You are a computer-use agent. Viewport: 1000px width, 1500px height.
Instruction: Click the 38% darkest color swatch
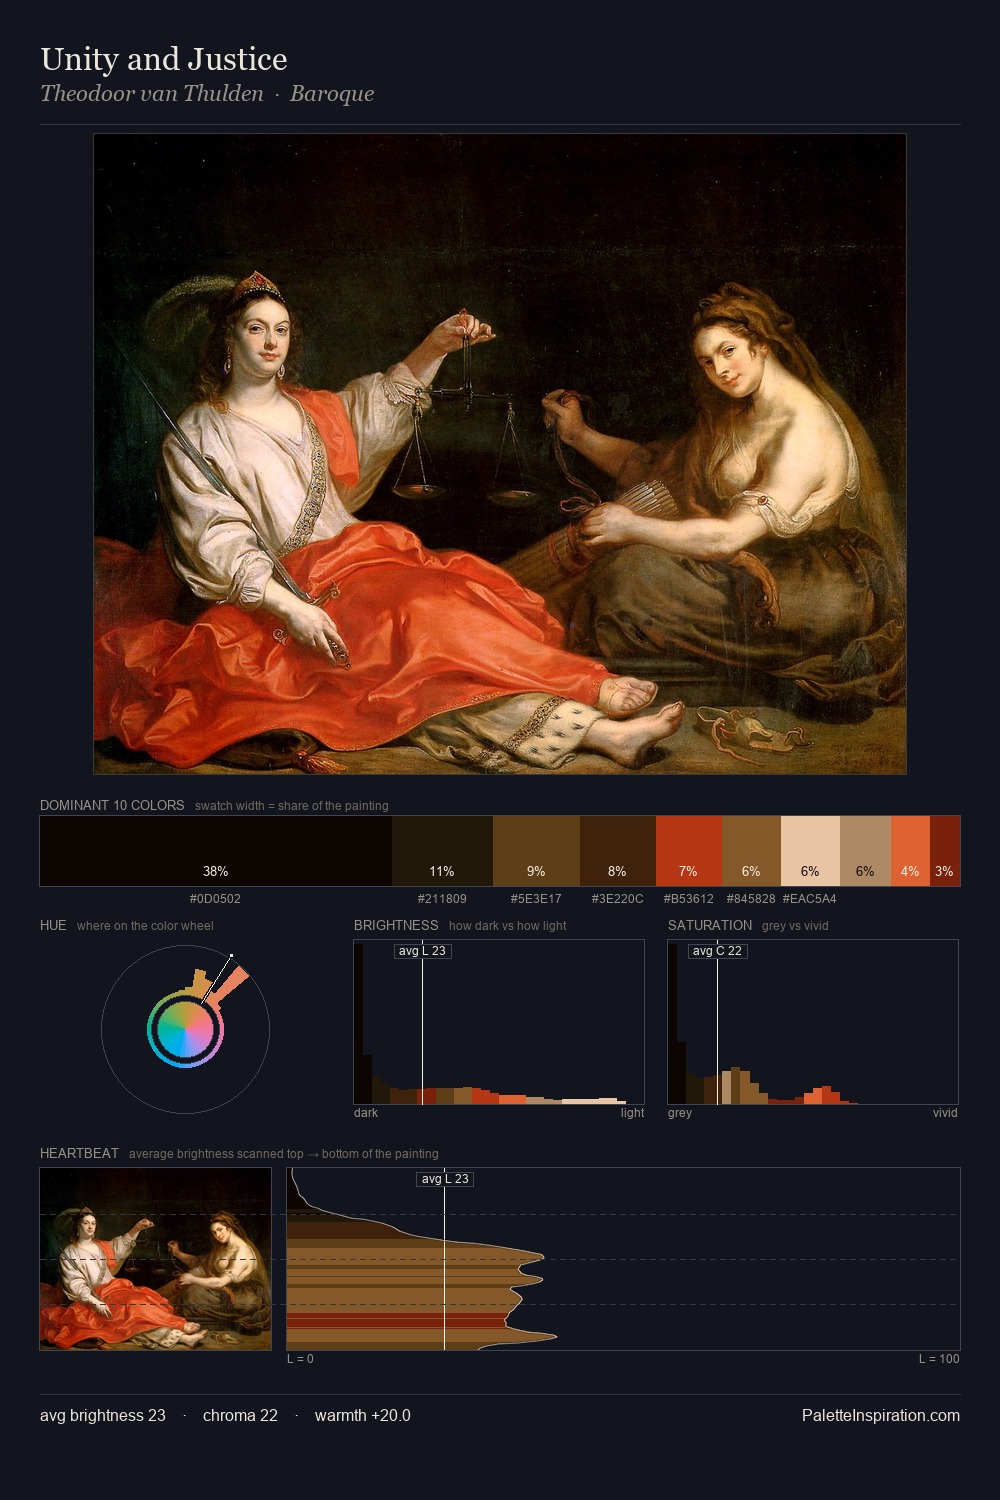[215, 851]
